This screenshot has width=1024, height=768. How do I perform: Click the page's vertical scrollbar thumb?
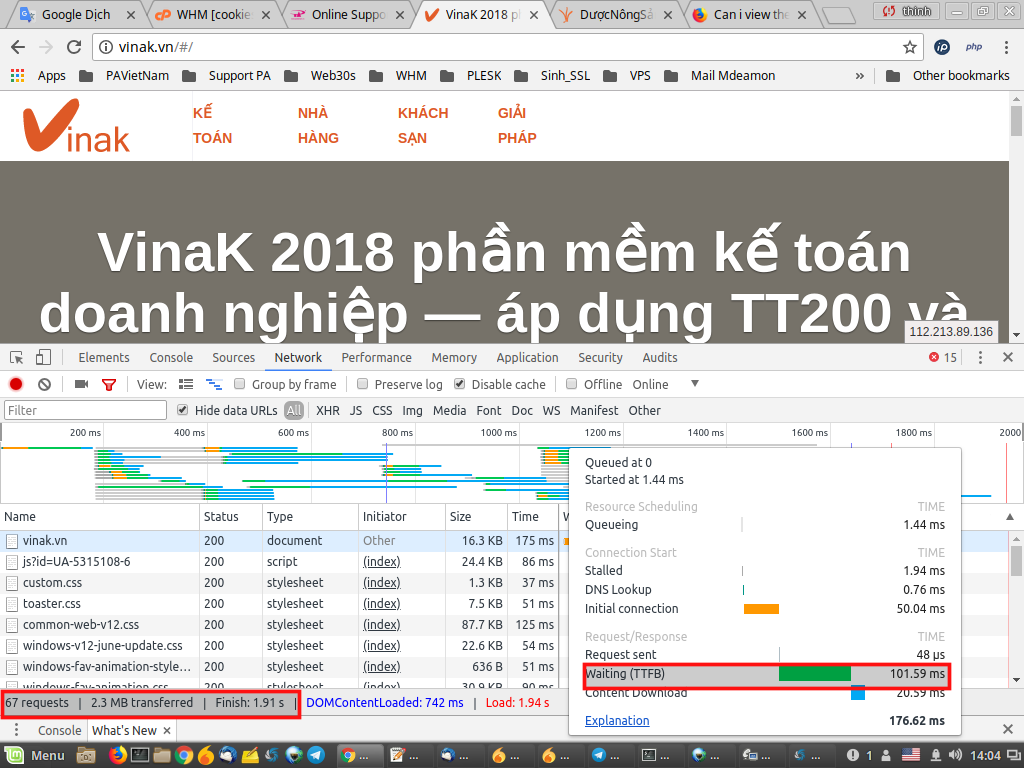1016,120
